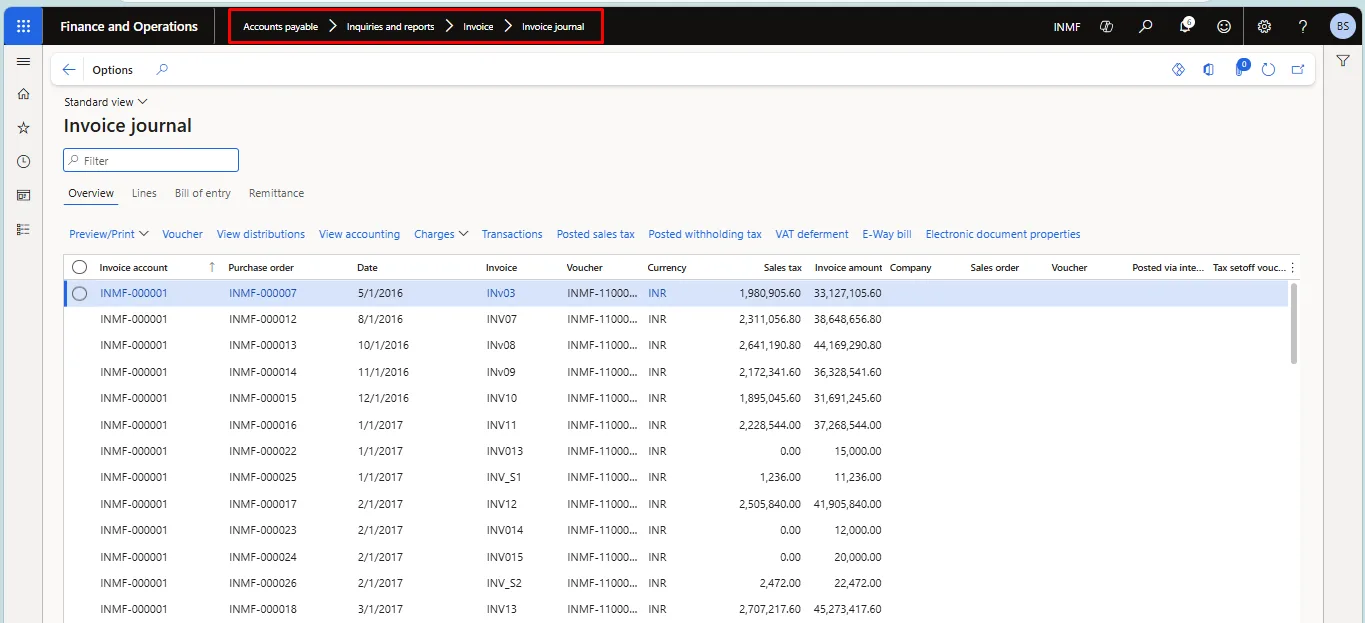
Task: Open Workspaces icon in the sidebar
Action: [23, 195]
